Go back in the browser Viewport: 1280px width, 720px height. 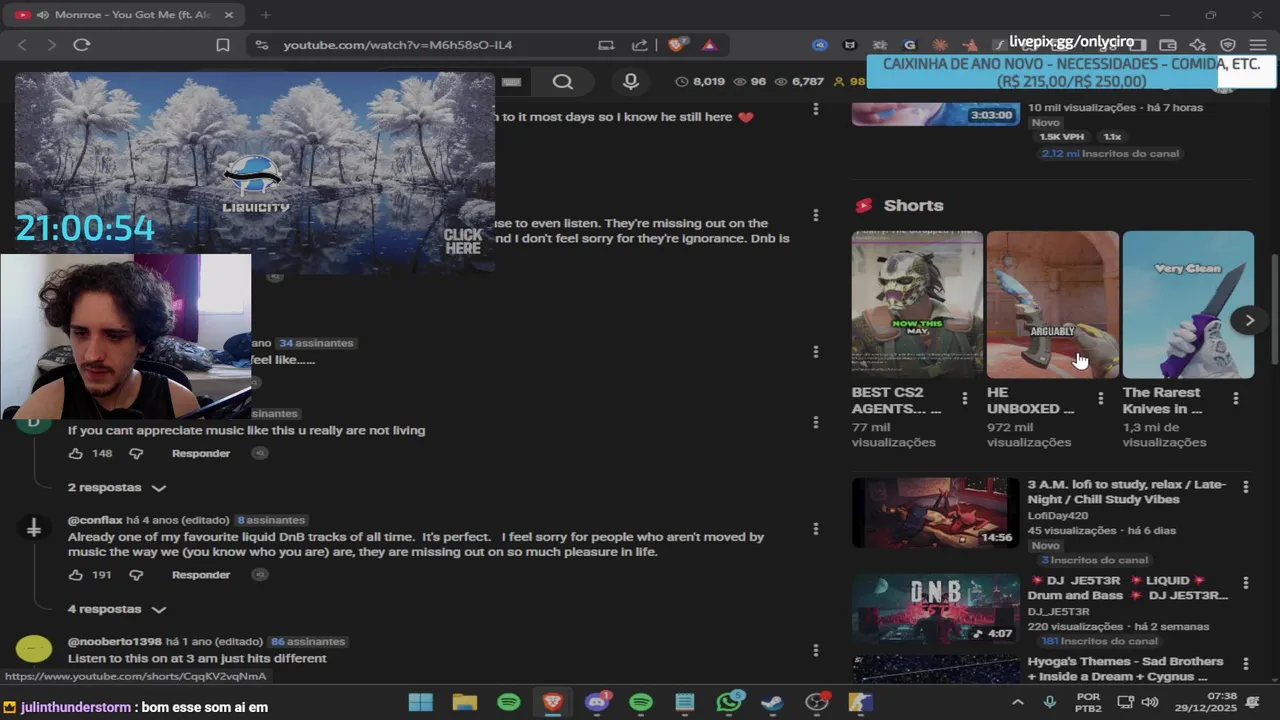(x=23, y=45)
